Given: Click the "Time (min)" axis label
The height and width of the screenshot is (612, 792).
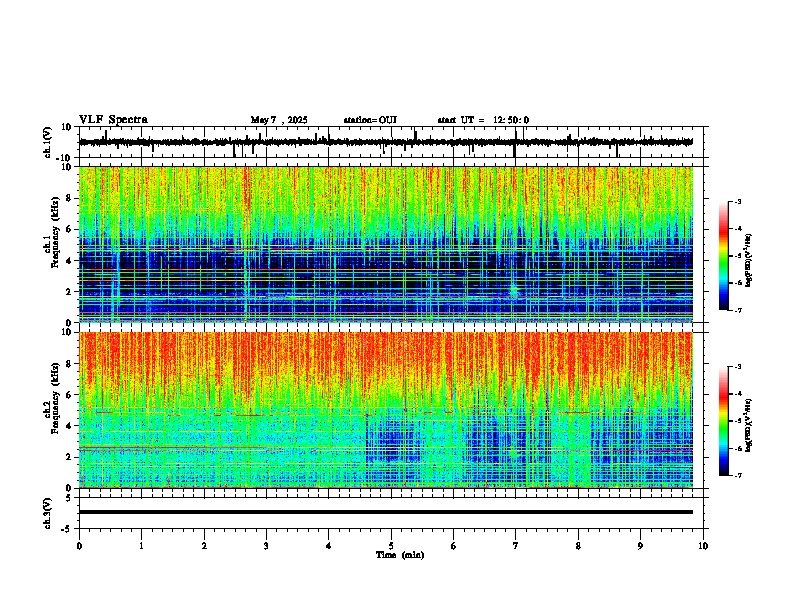Looking at the screenshot, I should (x=400, y=555).
